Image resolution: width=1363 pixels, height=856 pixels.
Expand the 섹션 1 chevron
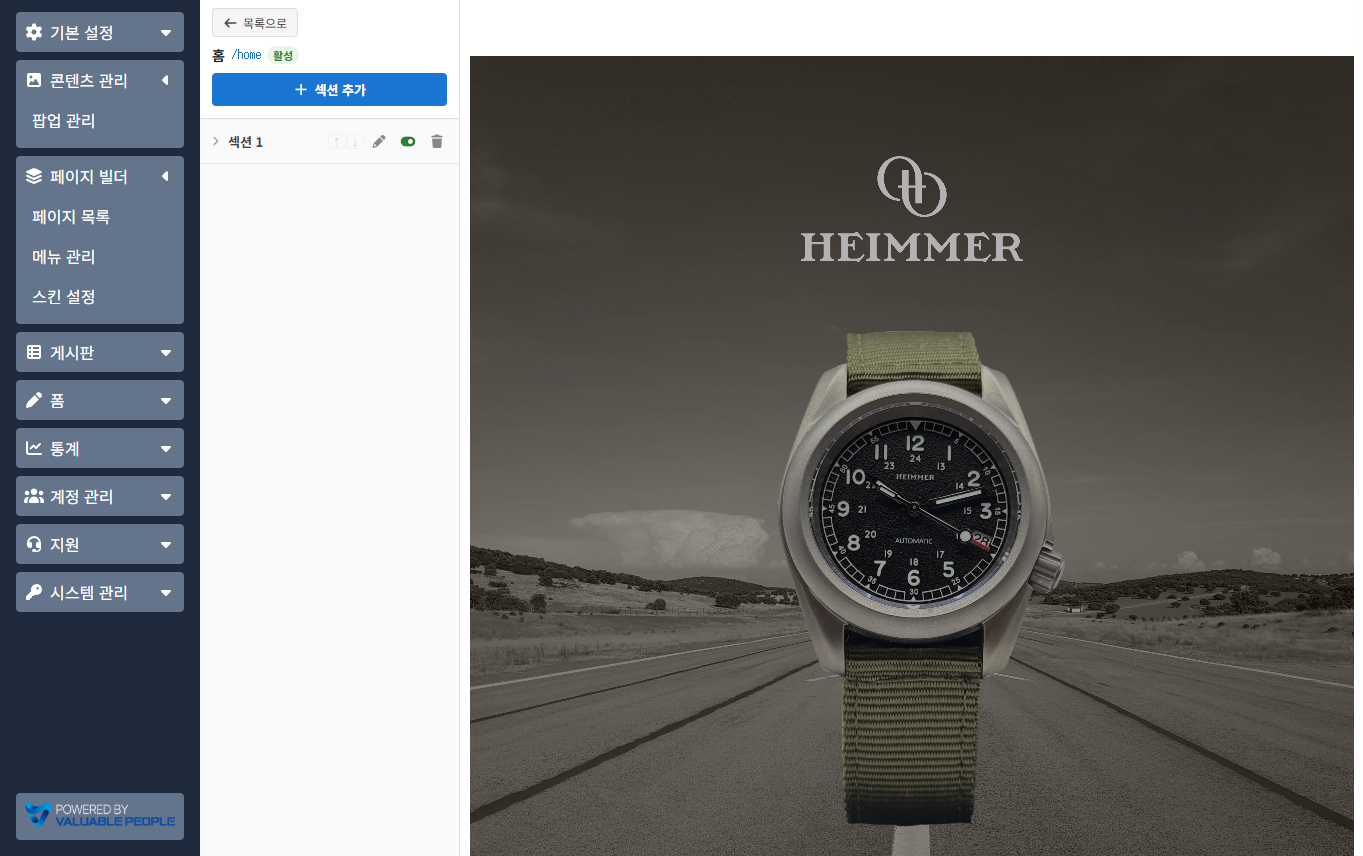point(215,142)
